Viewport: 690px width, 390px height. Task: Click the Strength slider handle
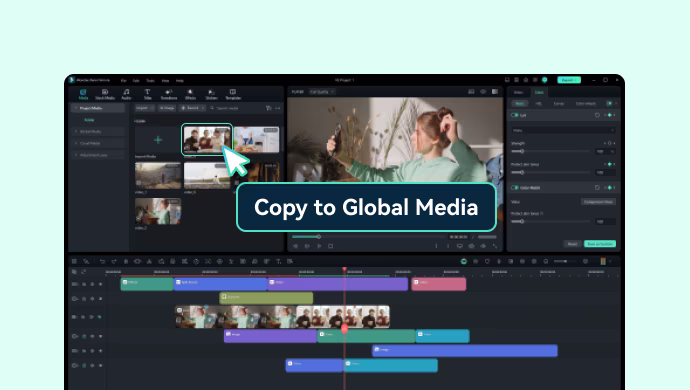[522, 151]
